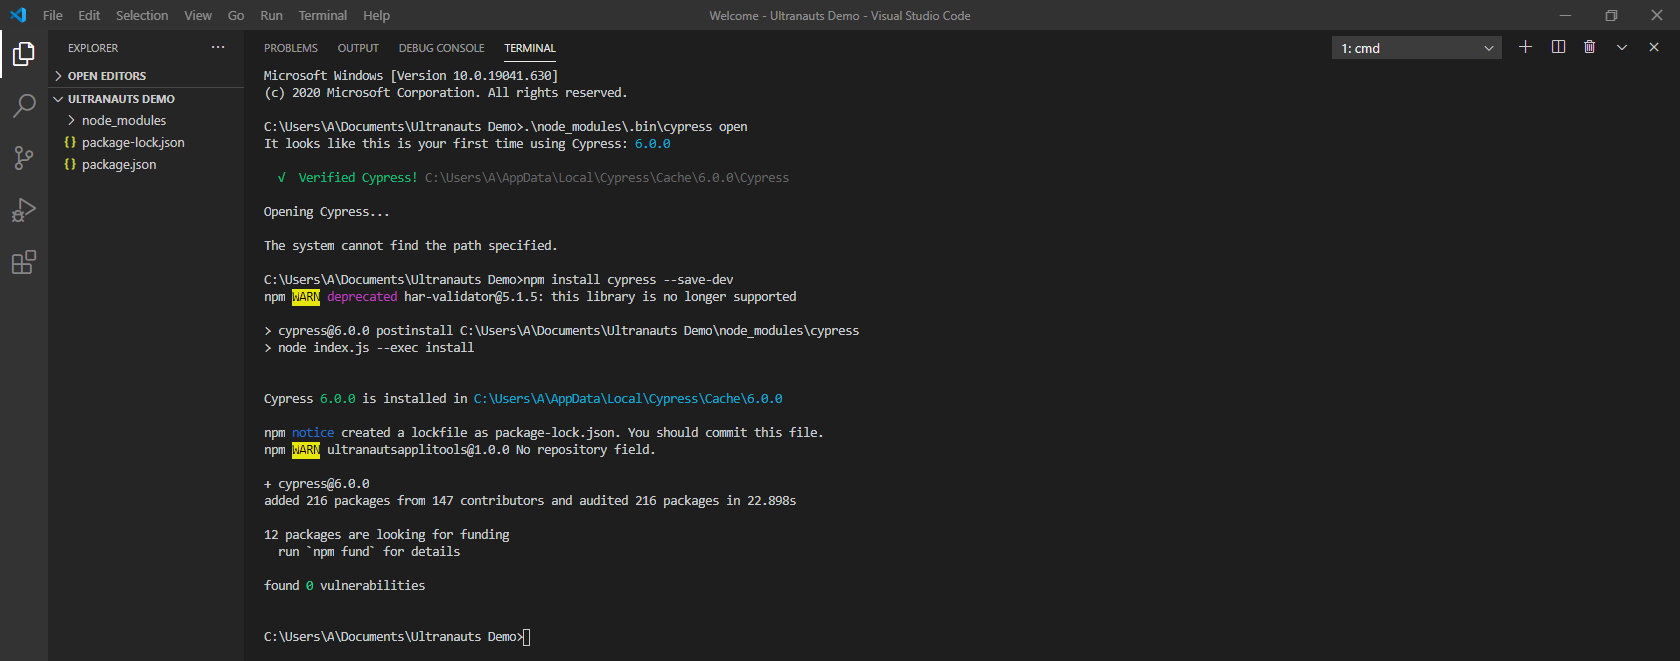Viewport: 1680px width, 661px height.
Task: Switch to the Output tab
Action: (x=358, y=48)
